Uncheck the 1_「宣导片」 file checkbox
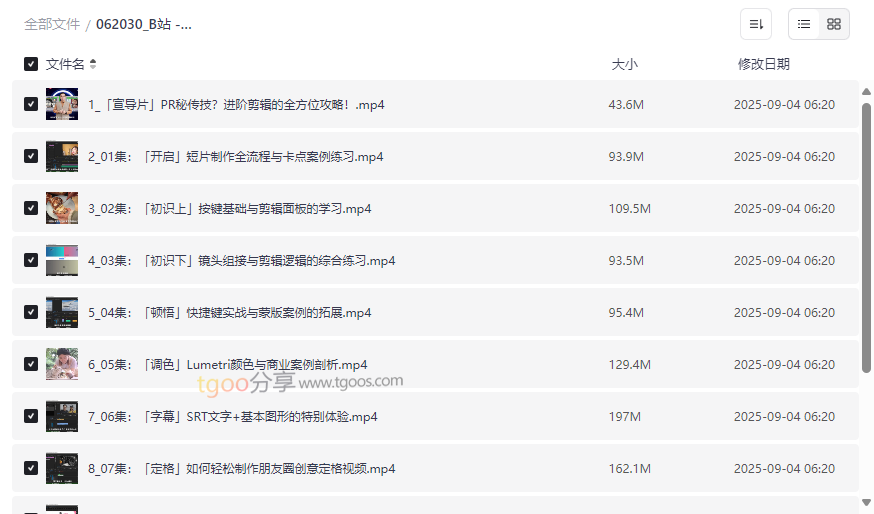 pyautogui.click(x=31, y=104)
